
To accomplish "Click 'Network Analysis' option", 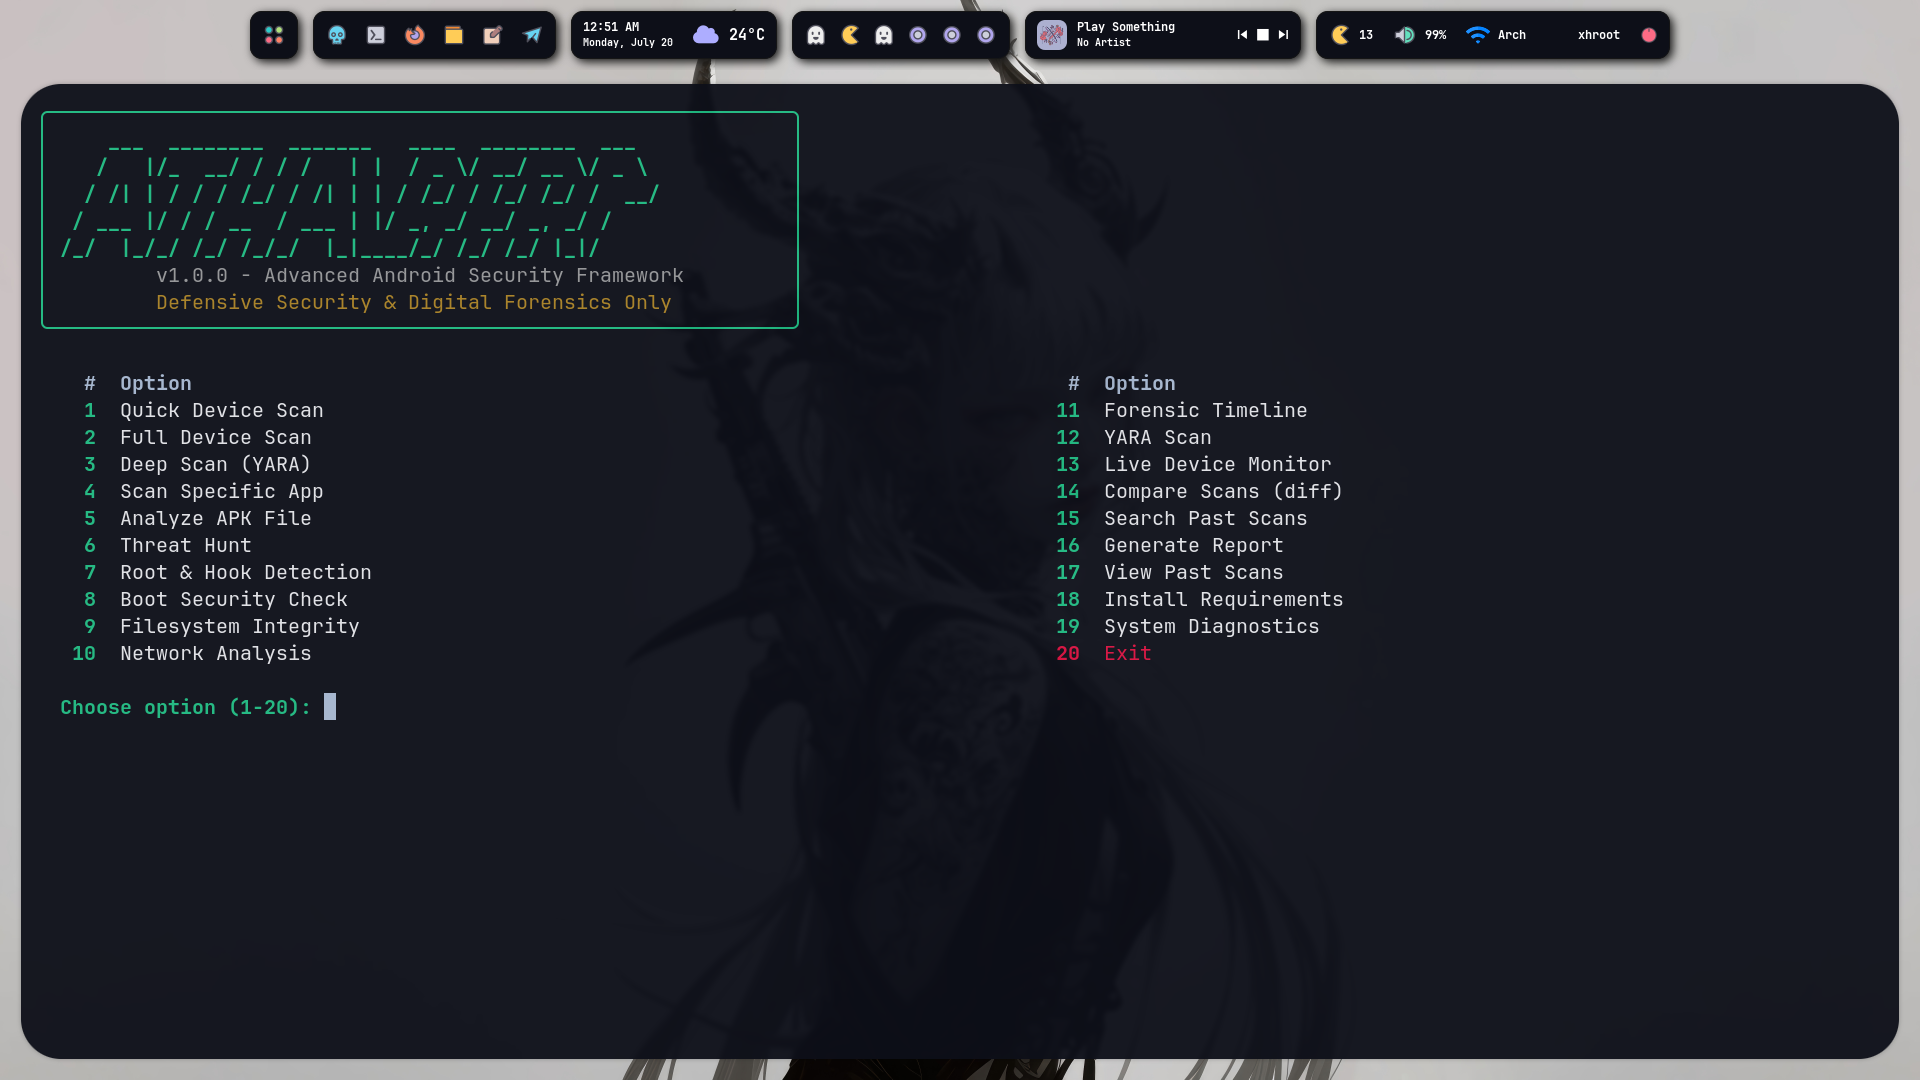I will pyautogui.click(x=216, y=654).
